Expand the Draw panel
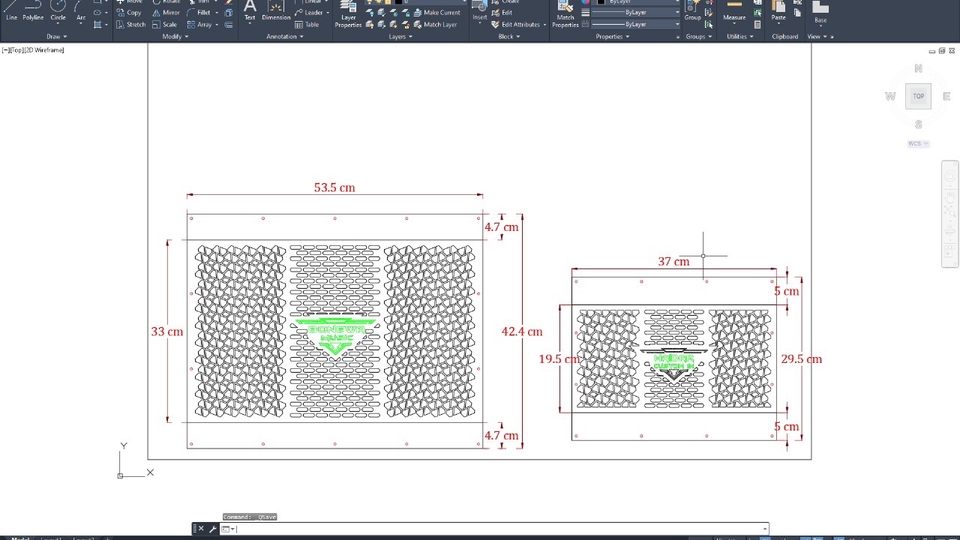This screenshot has height=540, width=960. [56, 37]
